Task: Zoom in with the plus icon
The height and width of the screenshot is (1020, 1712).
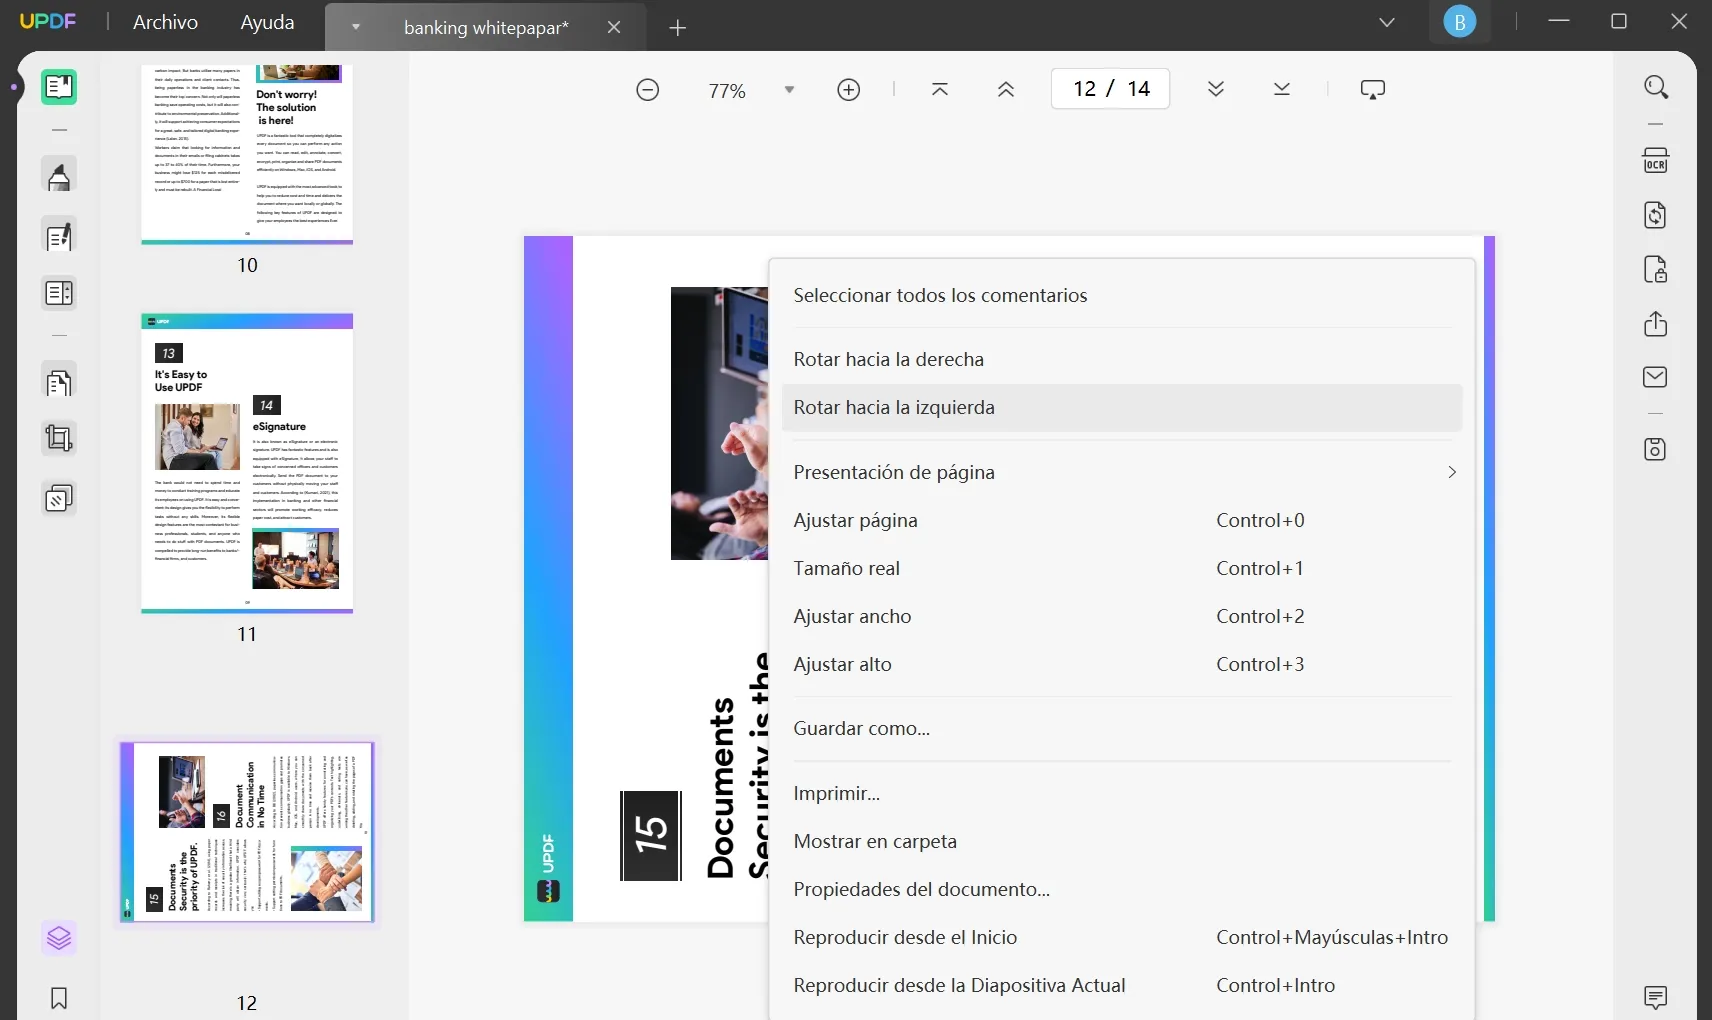Action: point(849,90)
